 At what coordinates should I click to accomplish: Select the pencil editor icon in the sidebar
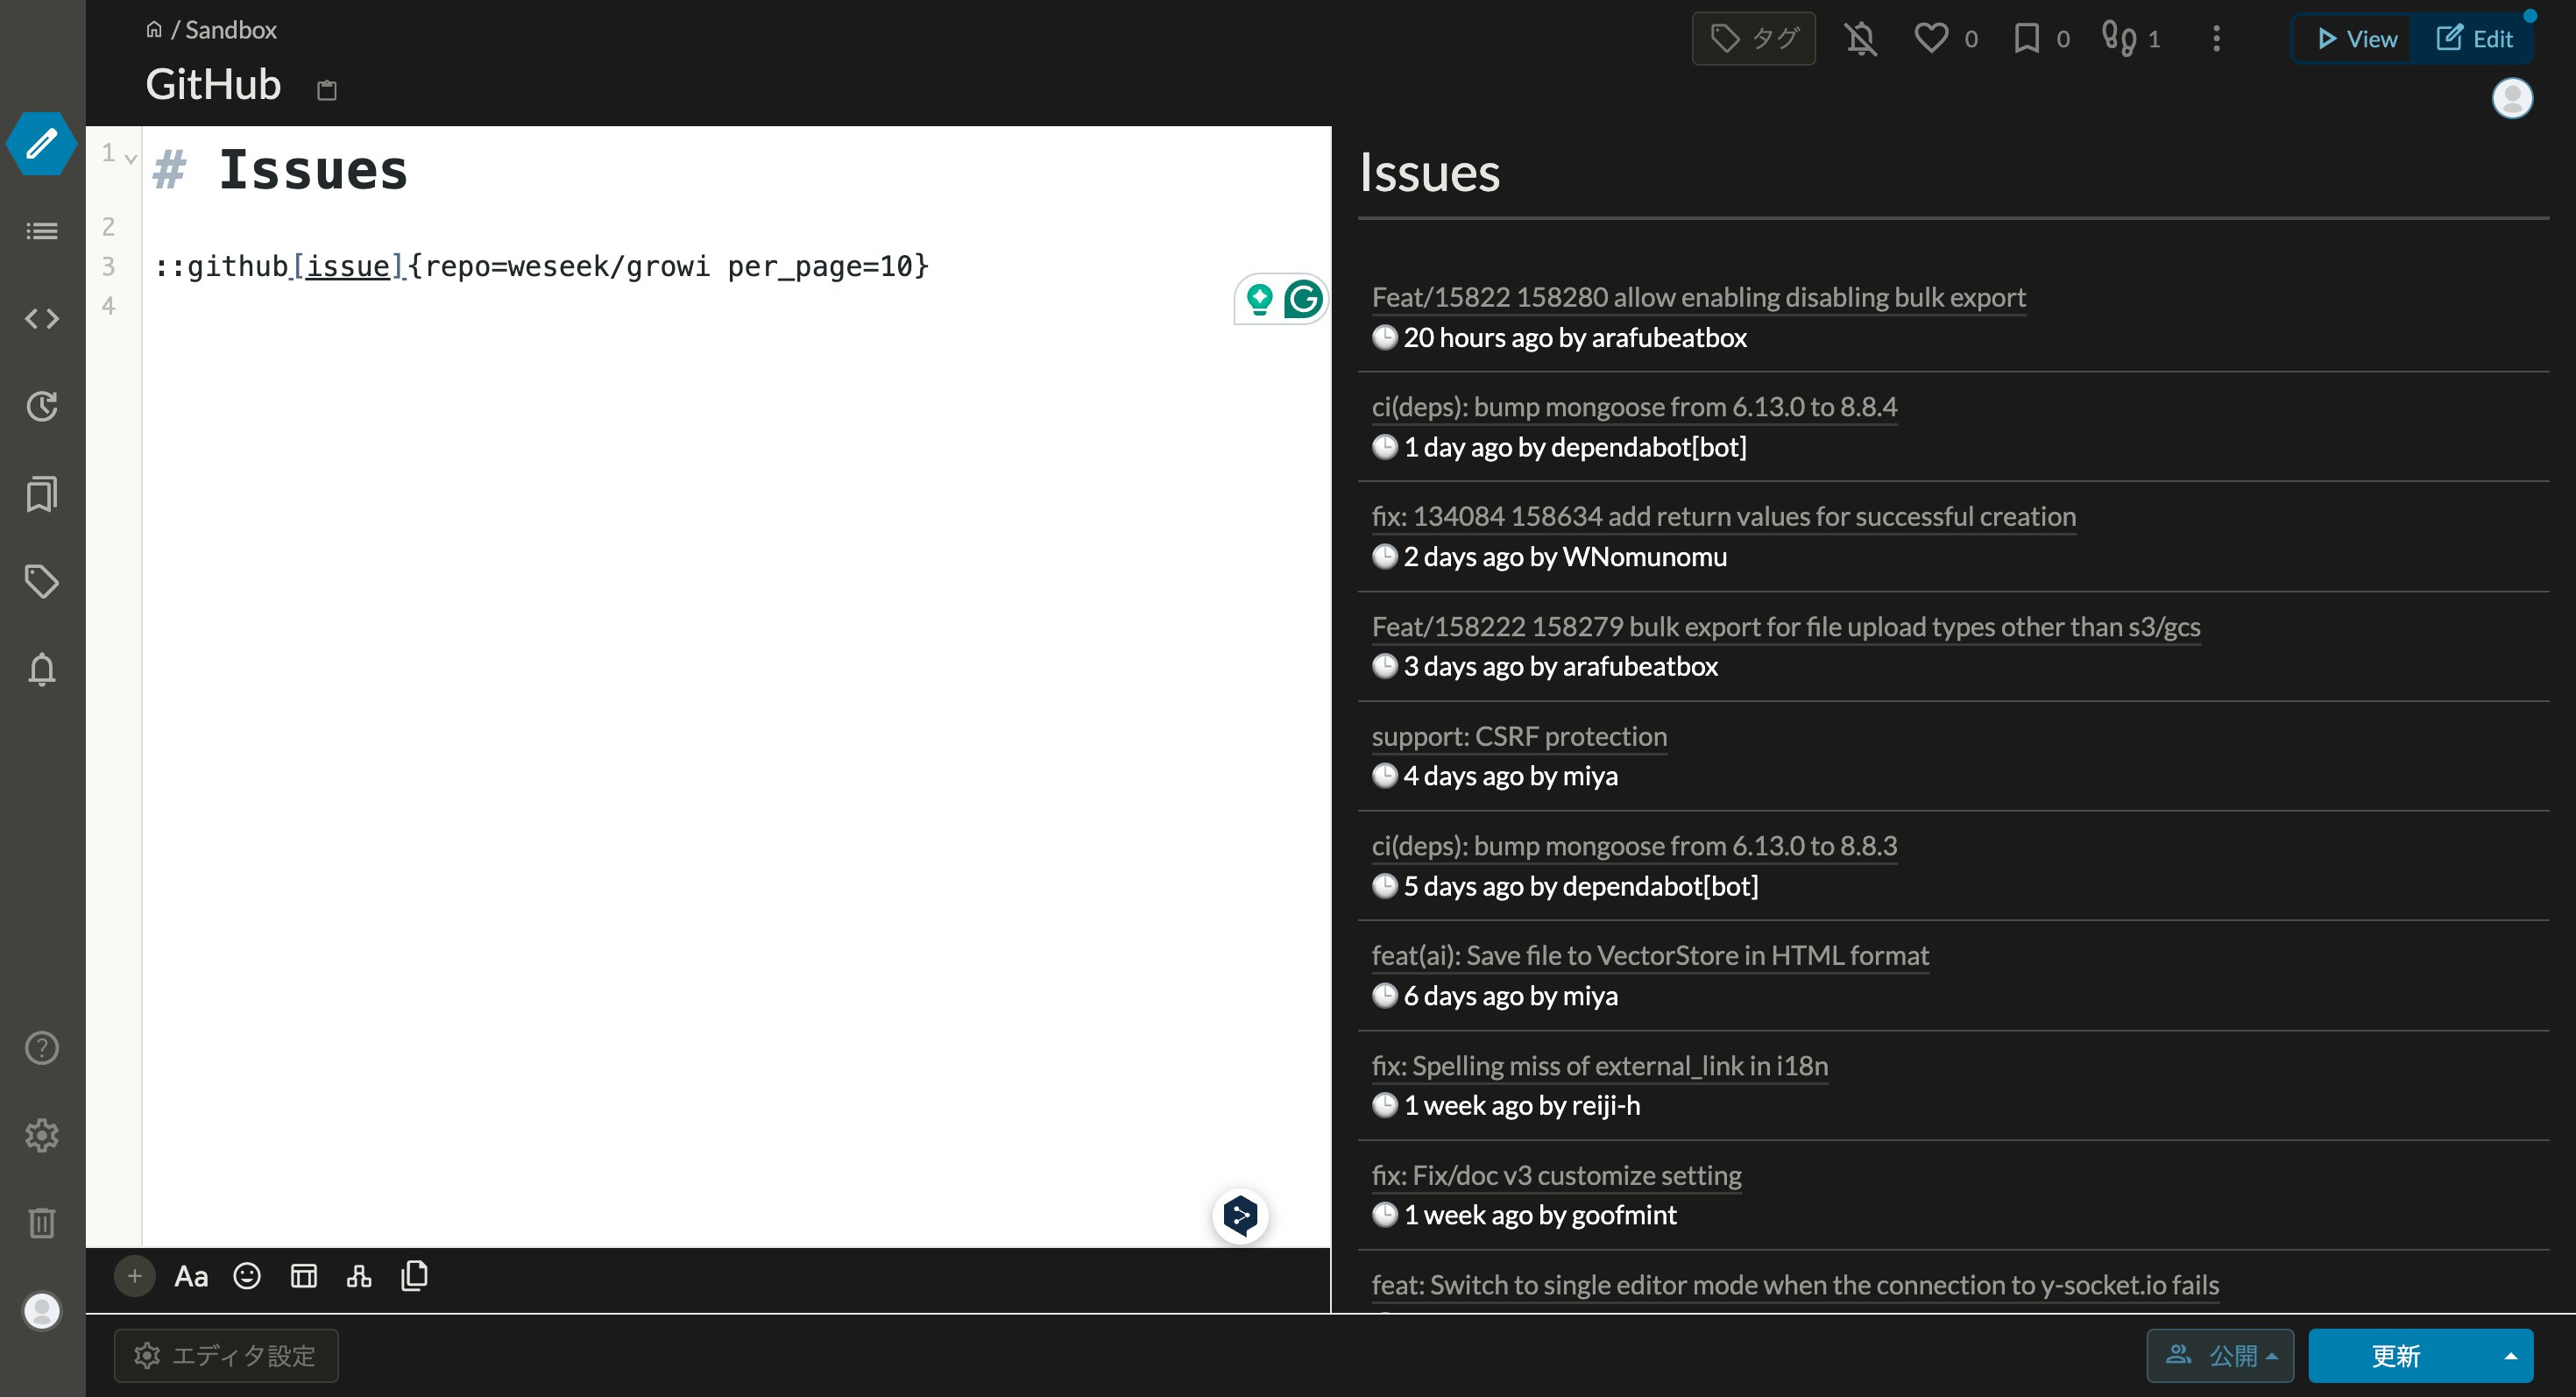[x=41, y=144]
